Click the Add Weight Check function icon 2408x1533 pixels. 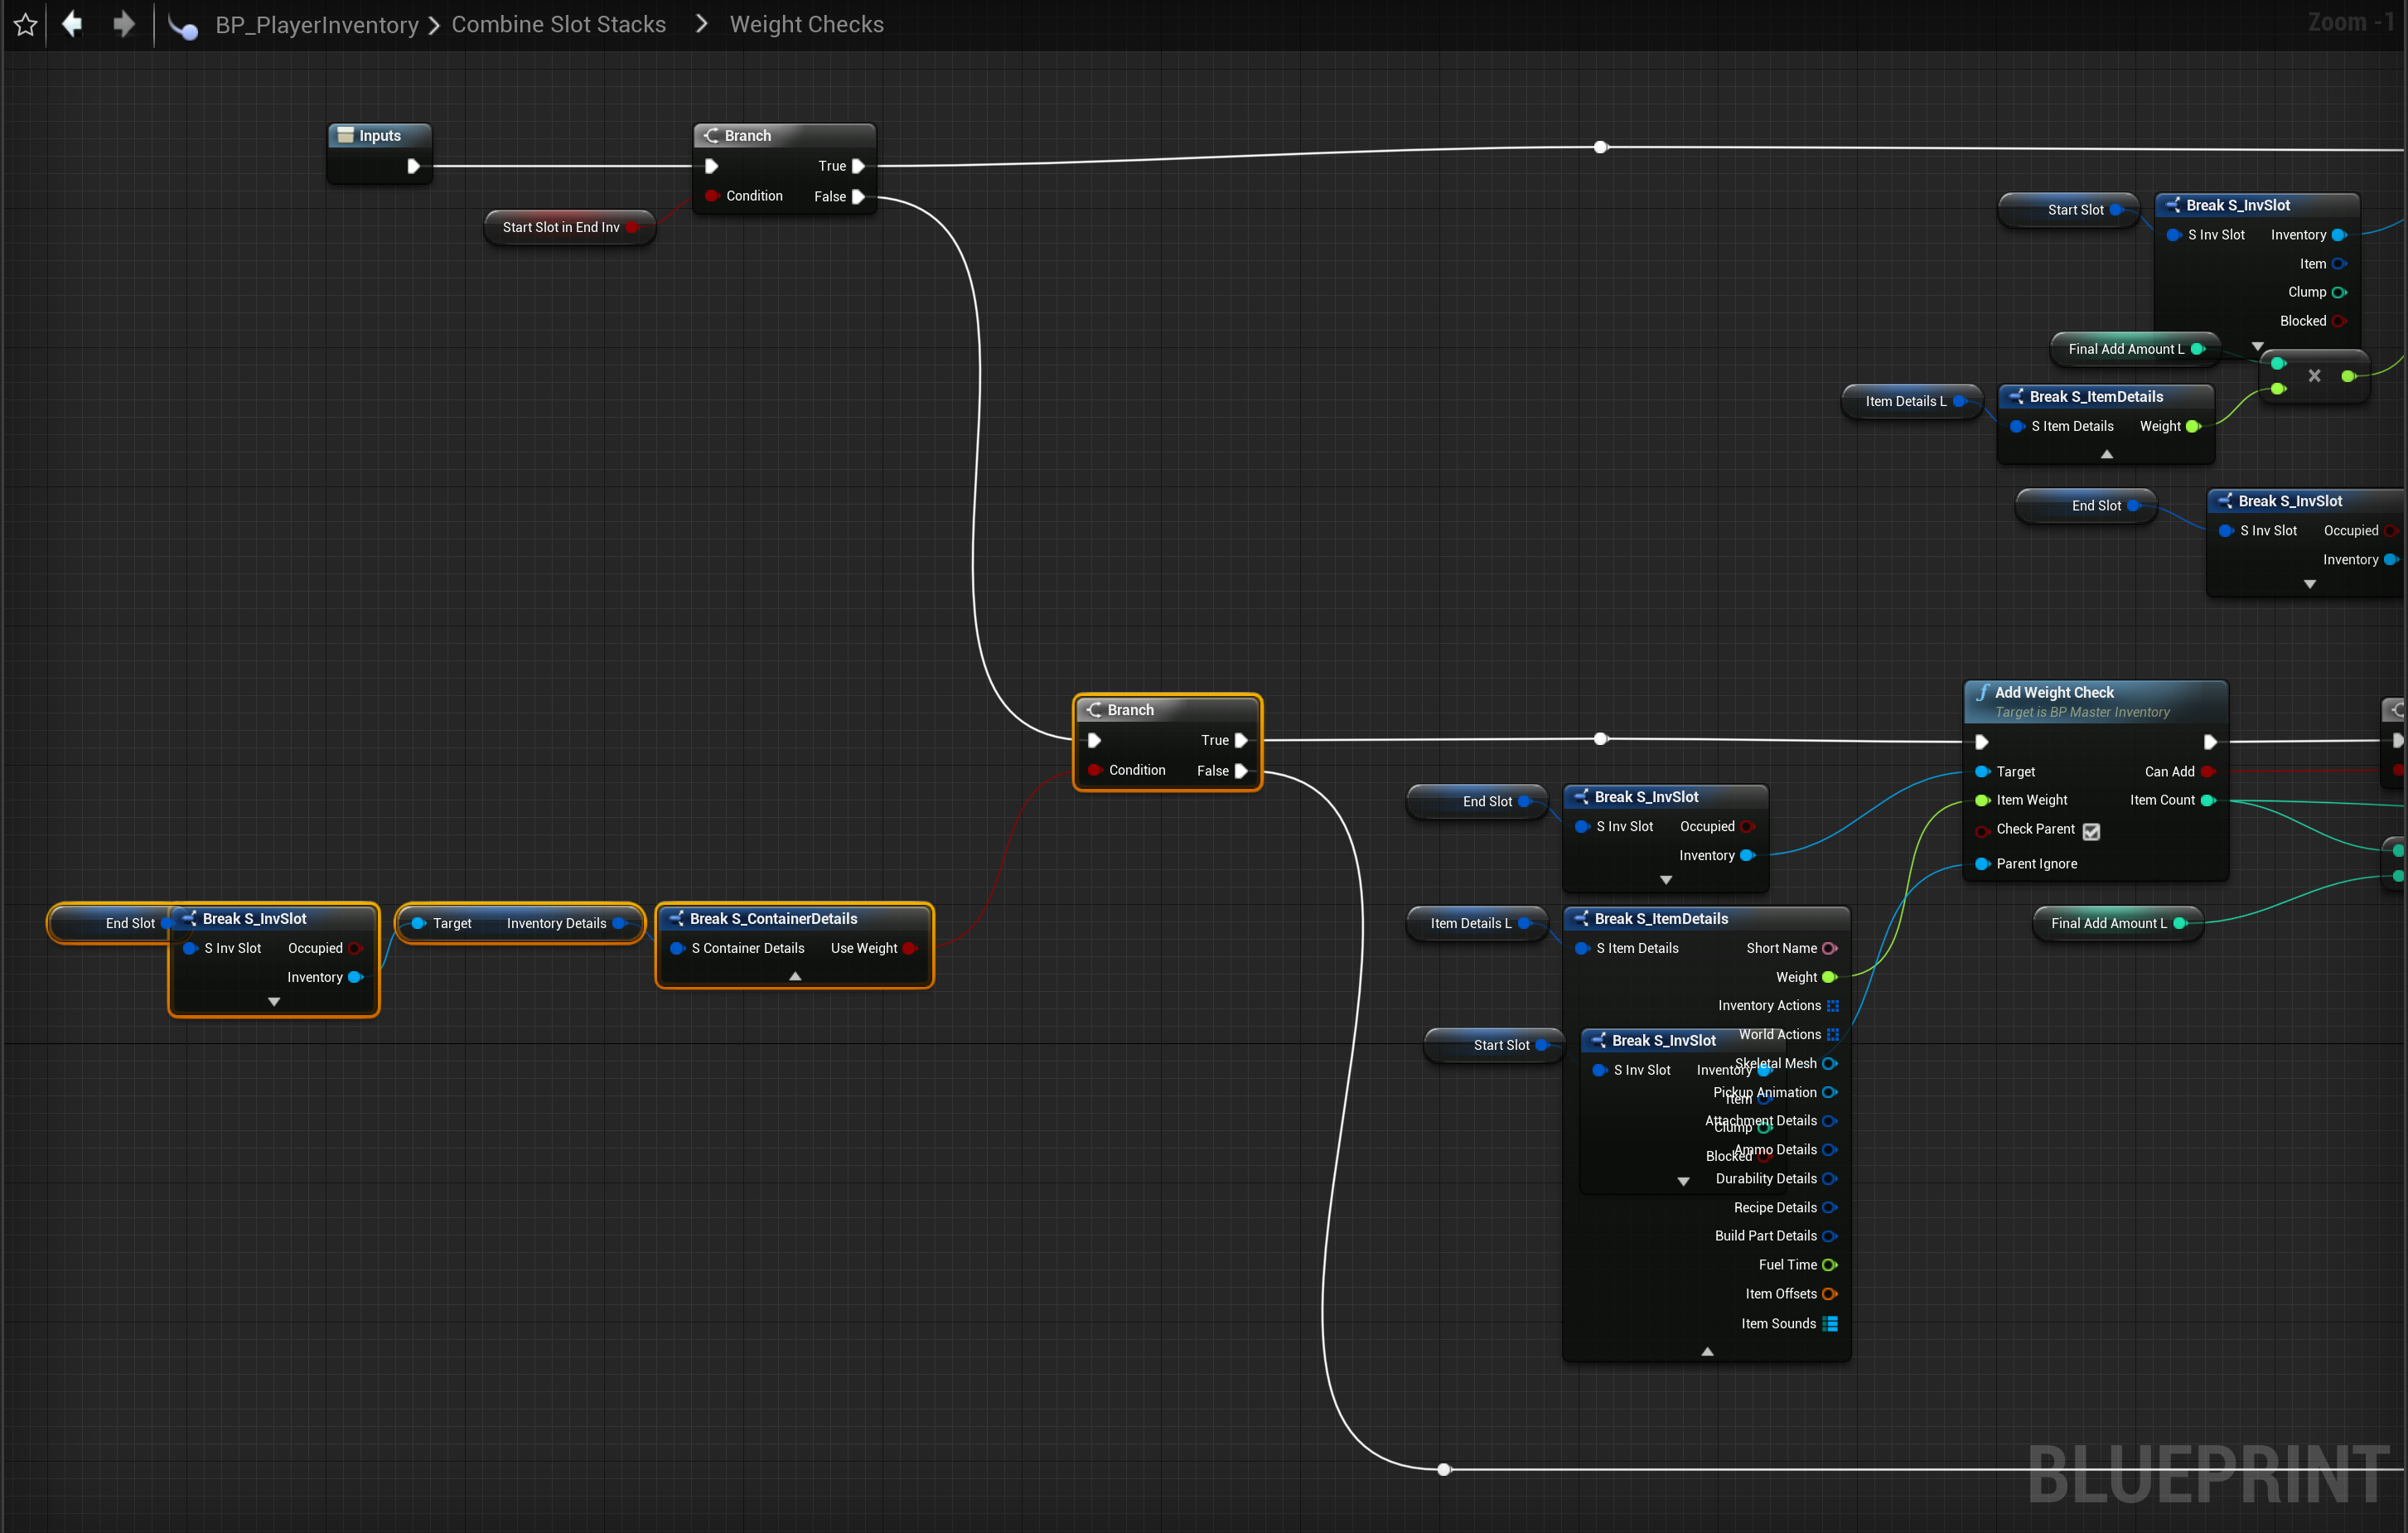[x=1981, y=692]
